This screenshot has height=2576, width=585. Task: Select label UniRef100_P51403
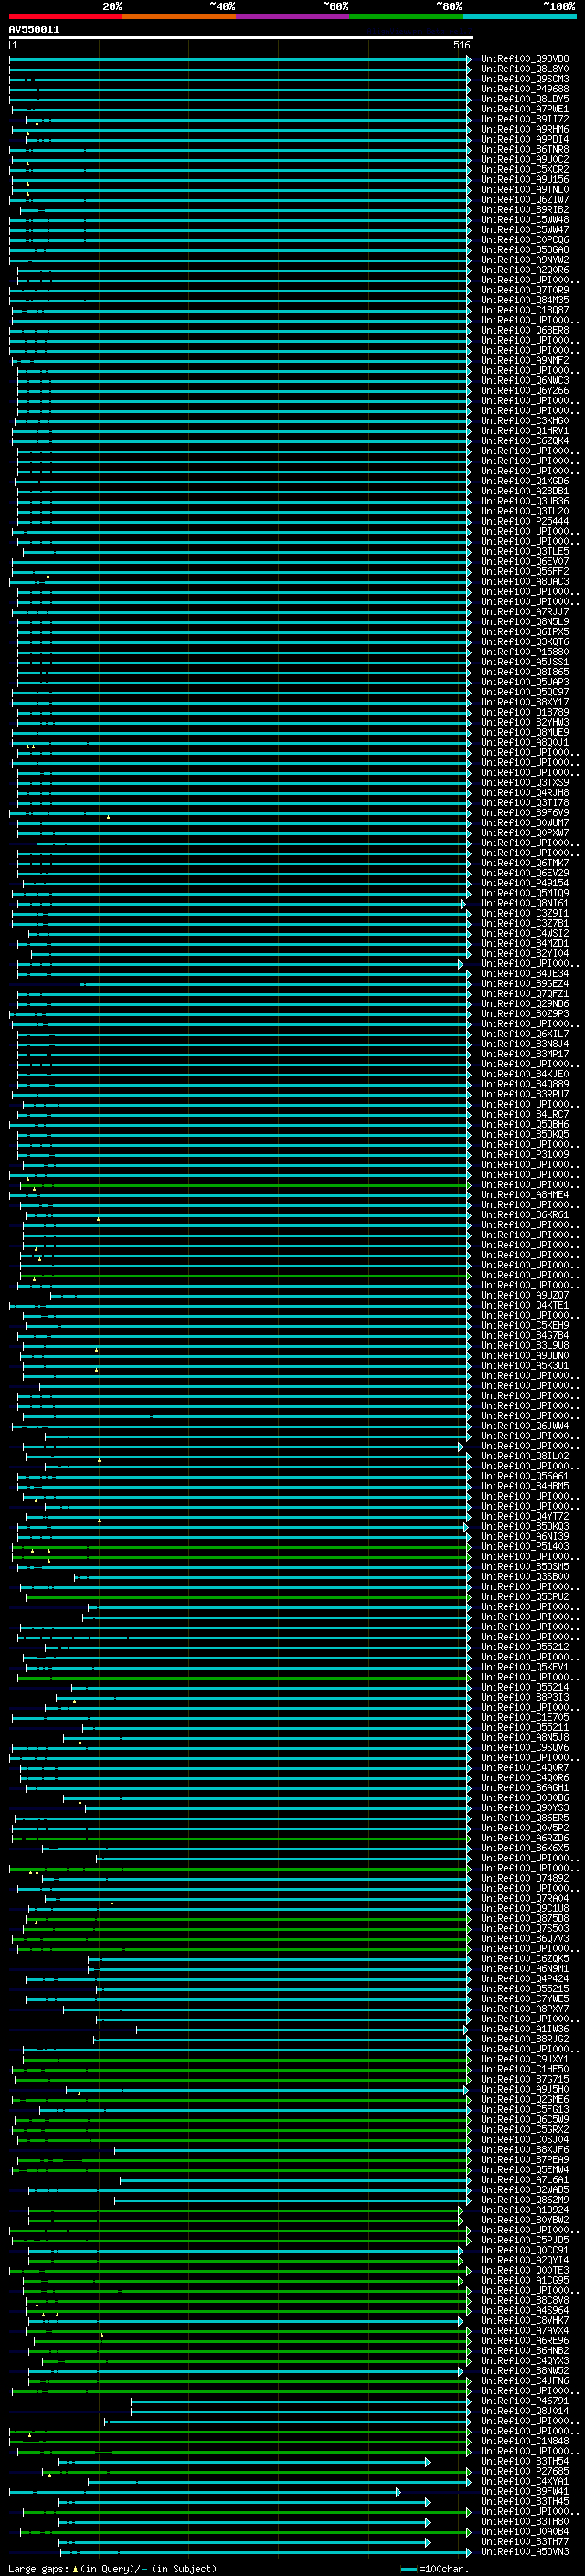pos(525,1546)
